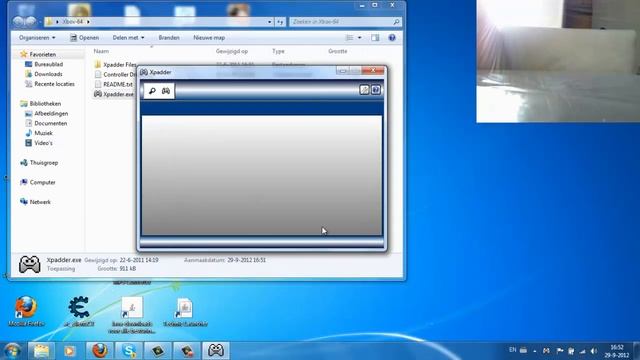Click the edit icon beside Xpadder help
Viewport: 640px width, 360px height.
pos(364,90)
